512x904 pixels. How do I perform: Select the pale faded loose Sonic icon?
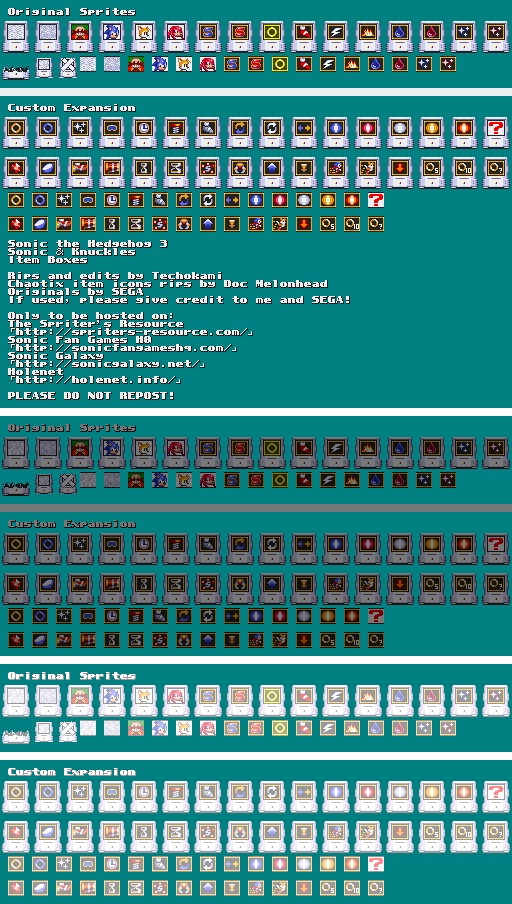pyautogui.click(x=160, y=728)
